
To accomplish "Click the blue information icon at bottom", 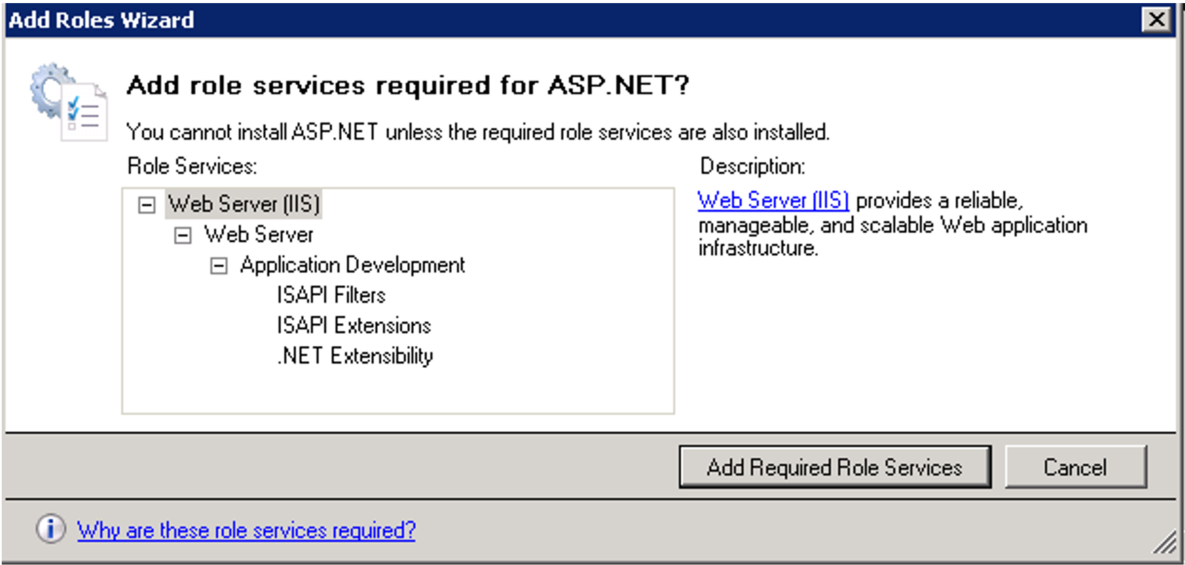I will click(51, 530).
